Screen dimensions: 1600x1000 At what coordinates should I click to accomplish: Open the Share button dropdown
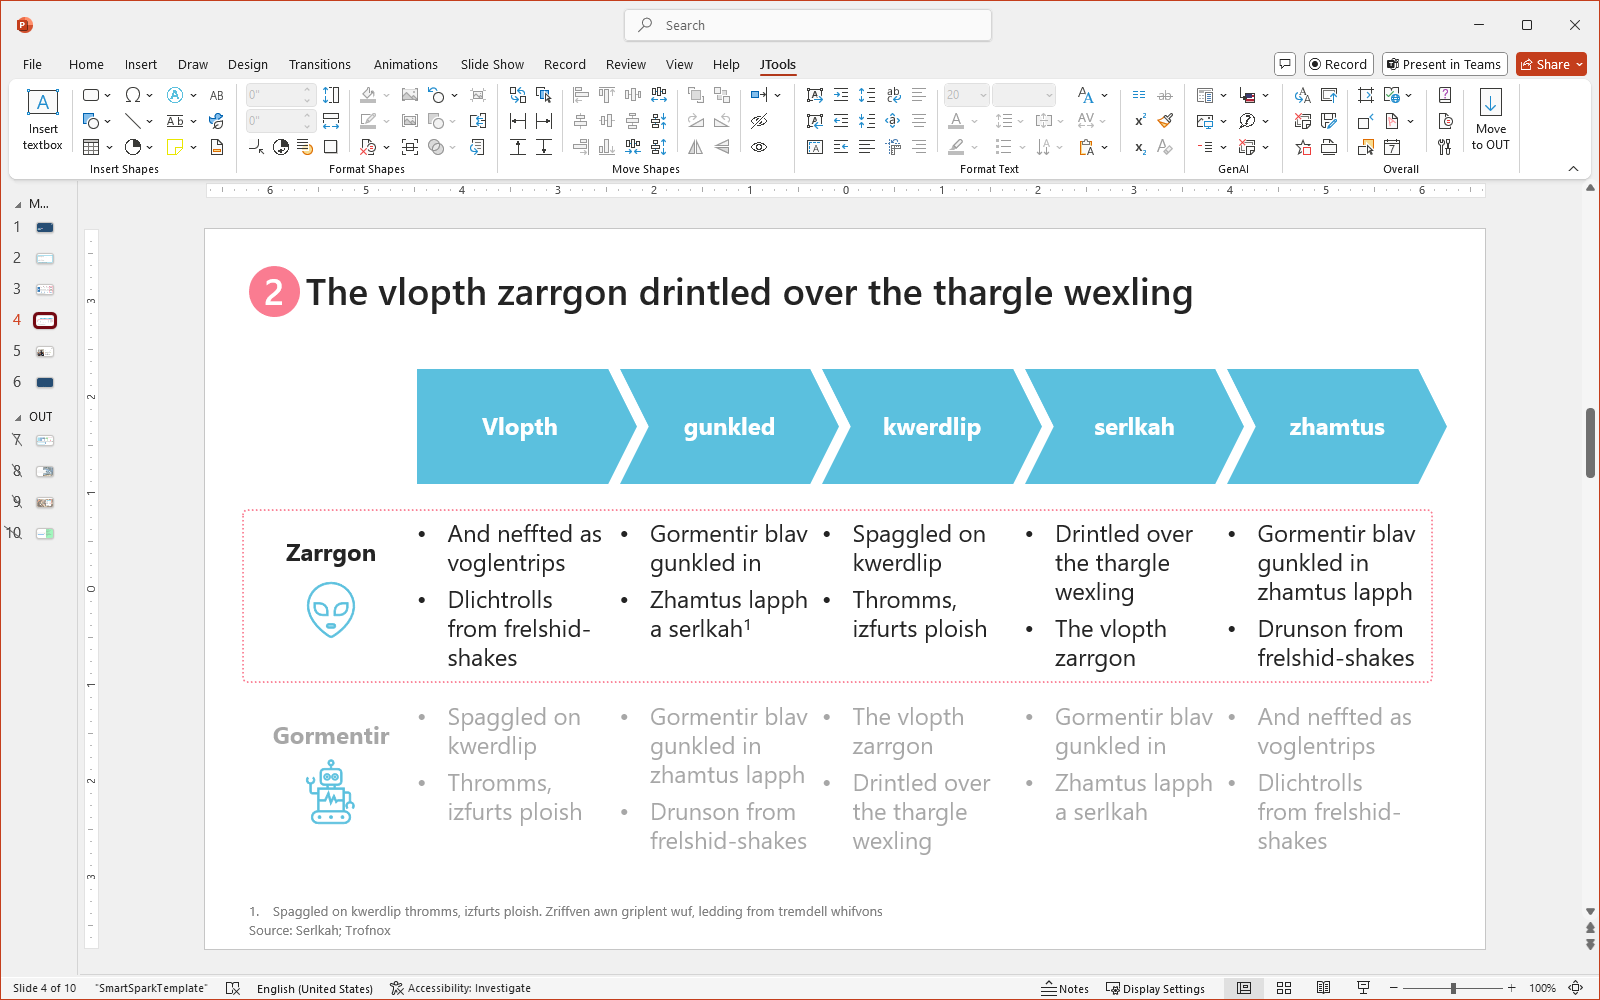pos(1579,64)
